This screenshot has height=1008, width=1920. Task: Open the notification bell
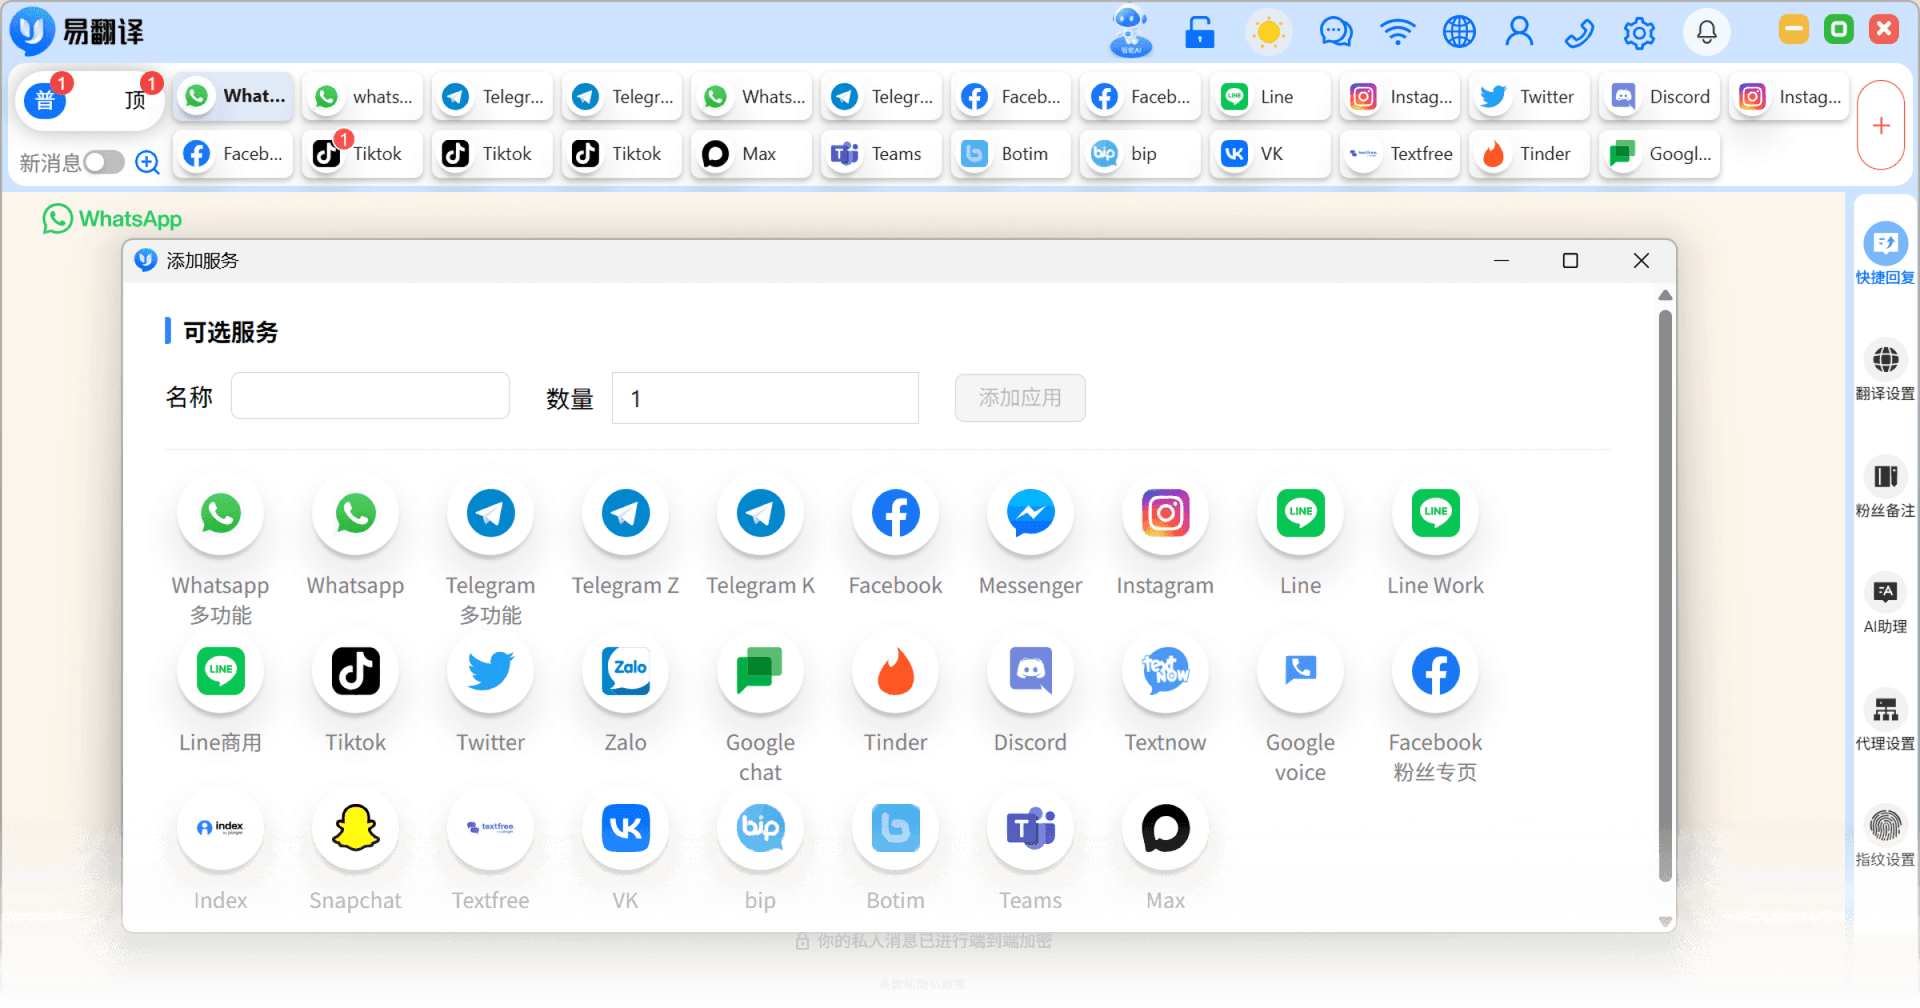click(x=1707, y=32)
